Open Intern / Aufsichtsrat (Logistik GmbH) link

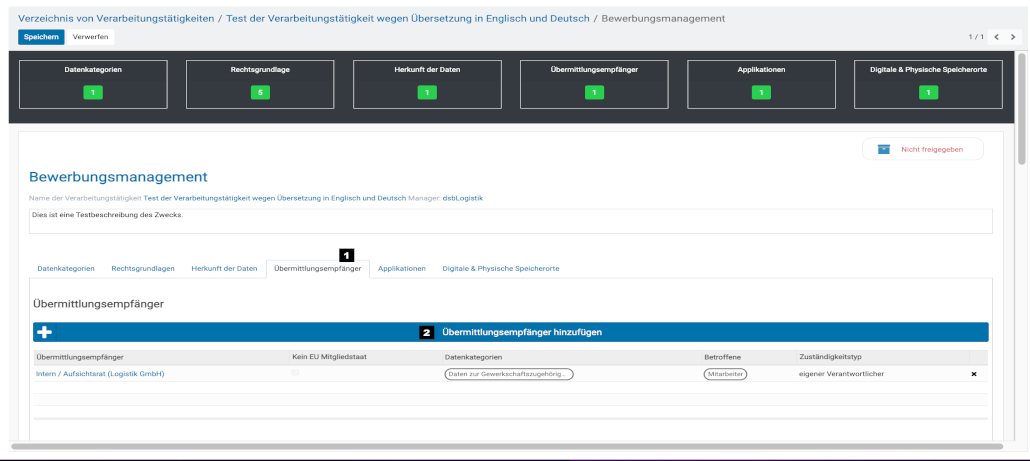pyautogui.click(x=100, y=374)
